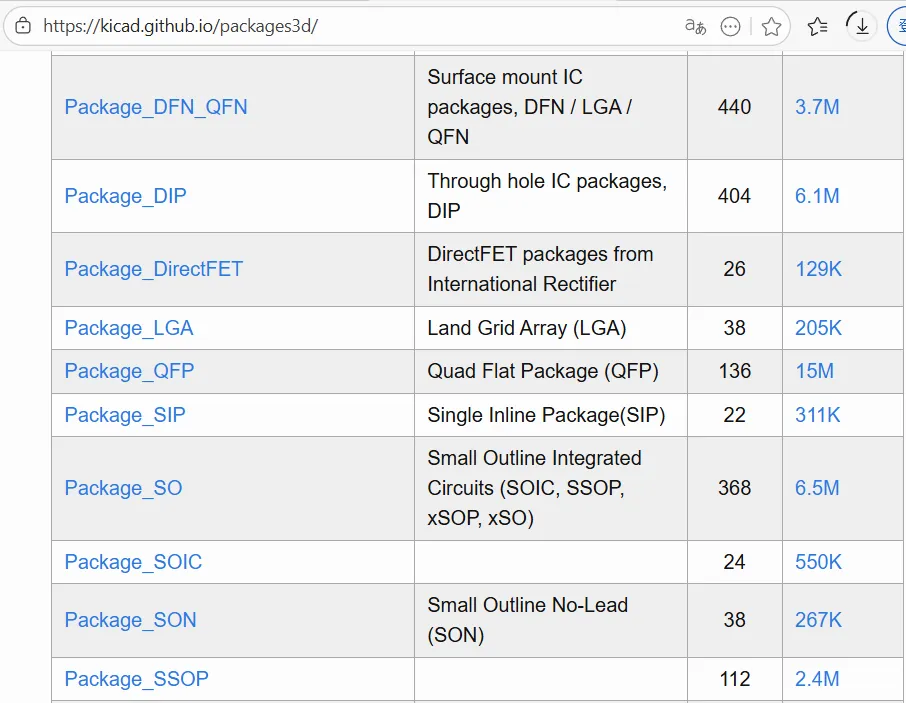This screenshot has height=703, width=906.
Task: Bookmark this page with the star icon
Action: click(x=771, y=27)
